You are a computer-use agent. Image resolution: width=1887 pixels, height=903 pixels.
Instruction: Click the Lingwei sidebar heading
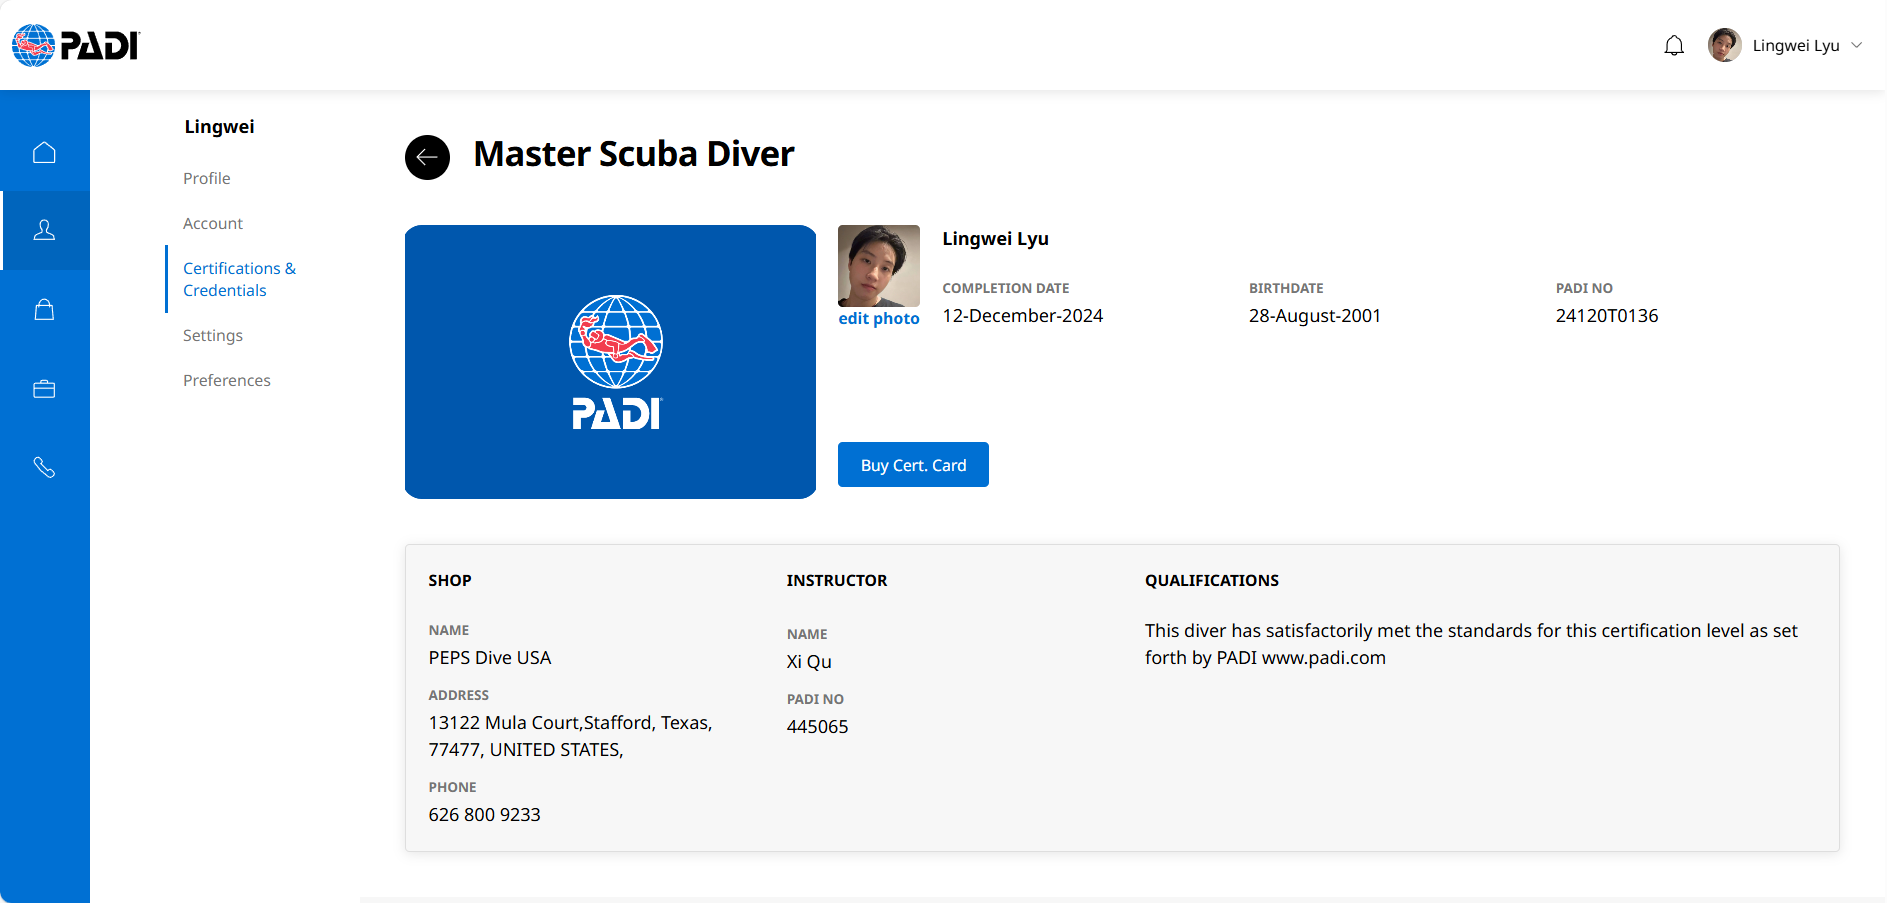(x=219, y=127)
